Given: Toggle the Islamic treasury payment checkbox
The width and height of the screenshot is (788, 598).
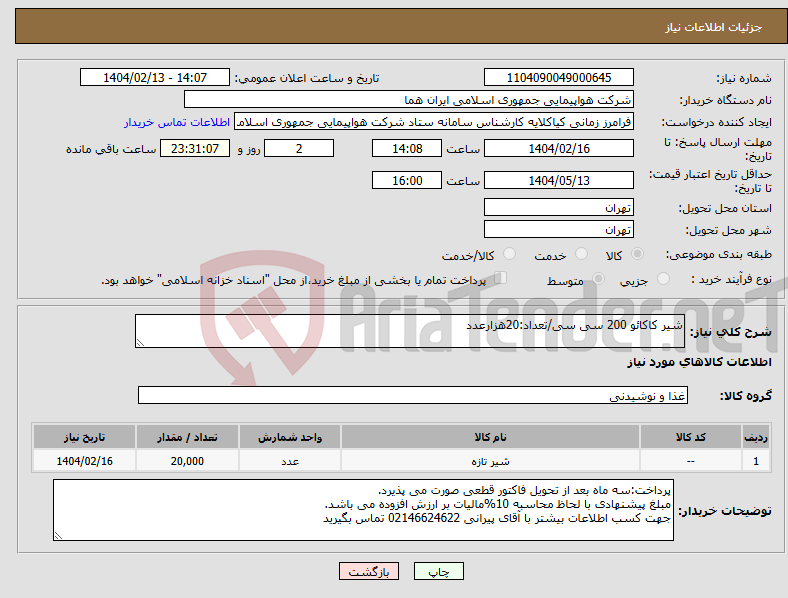Looking at the screenshot, I should coord(500,278).
